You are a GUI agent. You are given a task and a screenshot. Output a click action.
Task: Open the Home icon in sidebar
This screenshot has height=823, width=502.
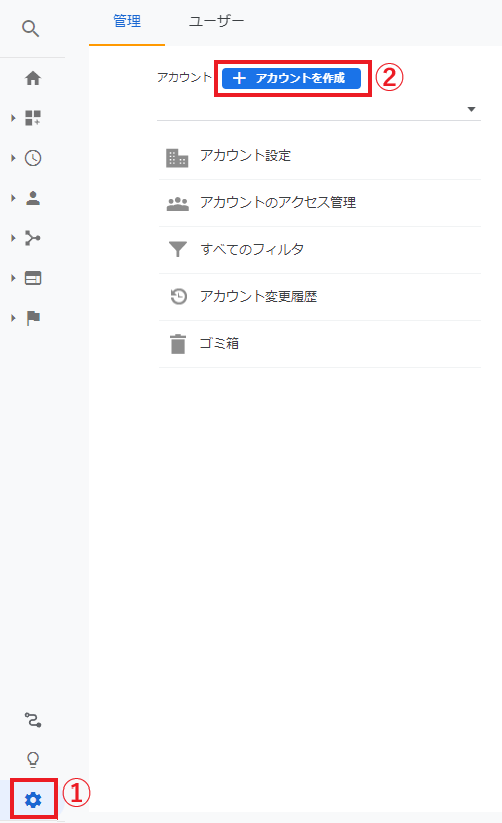[x=33, y=78]
